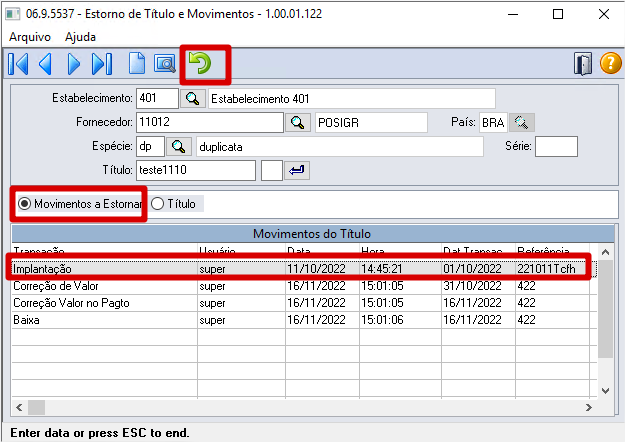Click the 221011Tcfh reference cell

coord(552,269)
